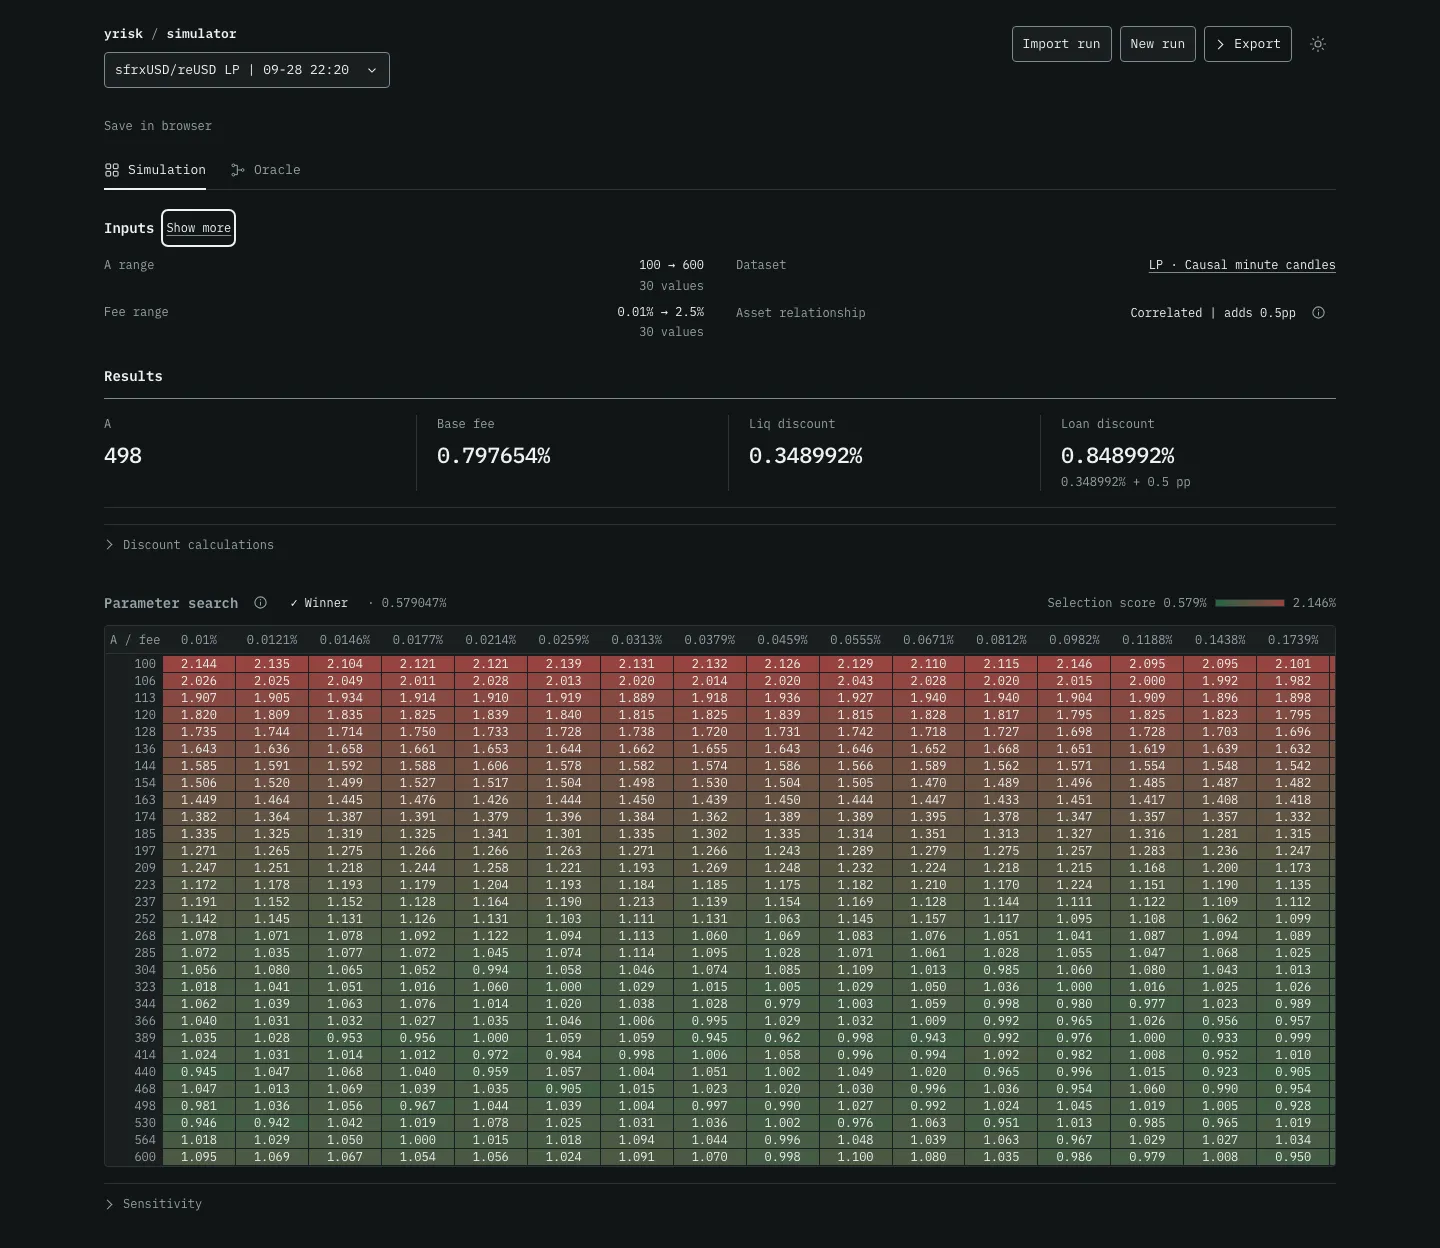The image size is (1440, 1248).
Task: Select the A range value 100 → 600
Action: point(671,265)
